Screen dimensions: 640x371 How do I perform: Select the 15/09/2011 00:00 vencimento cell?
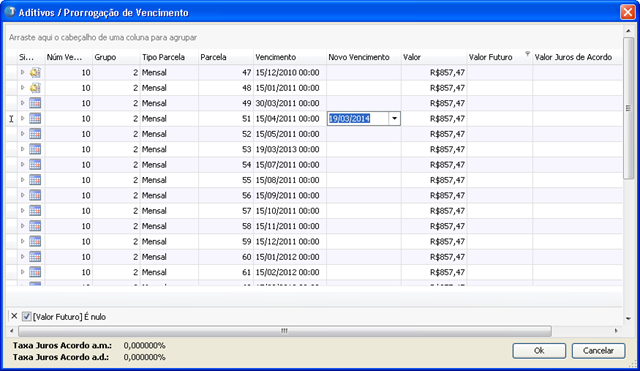[290, 195]
